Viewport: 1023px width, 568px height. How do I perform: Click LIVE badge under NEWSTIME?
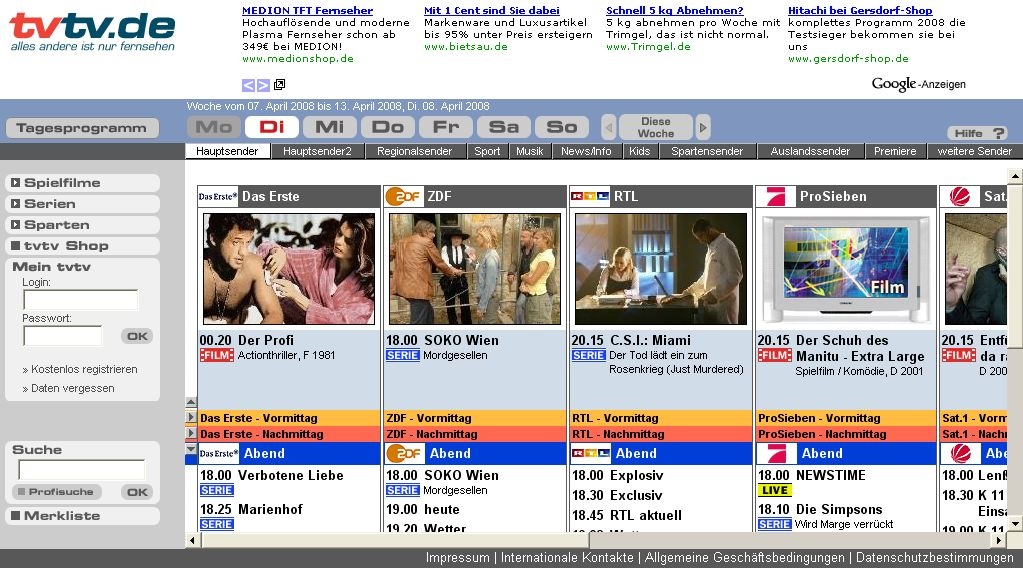click(x=774, y=490)
